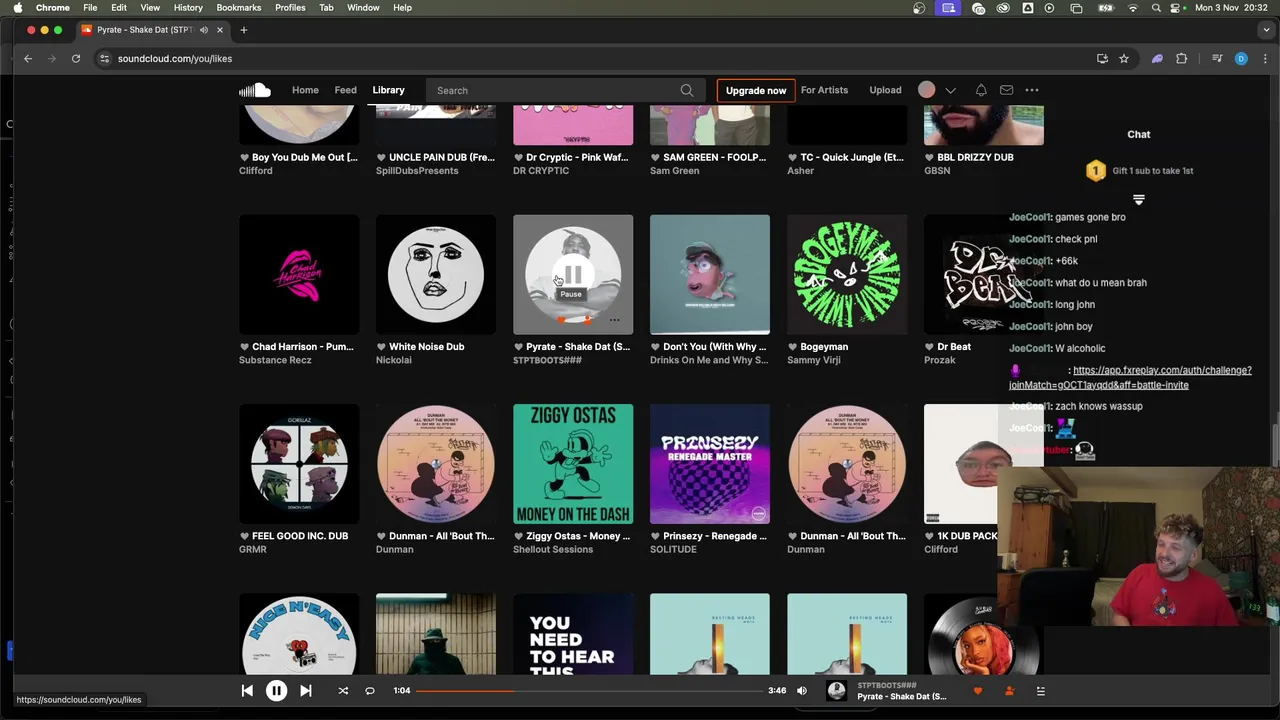Open the Bookmarks menu
Image resolution: width=1280 pixels, height=720 pixels.
click(239, 7)
